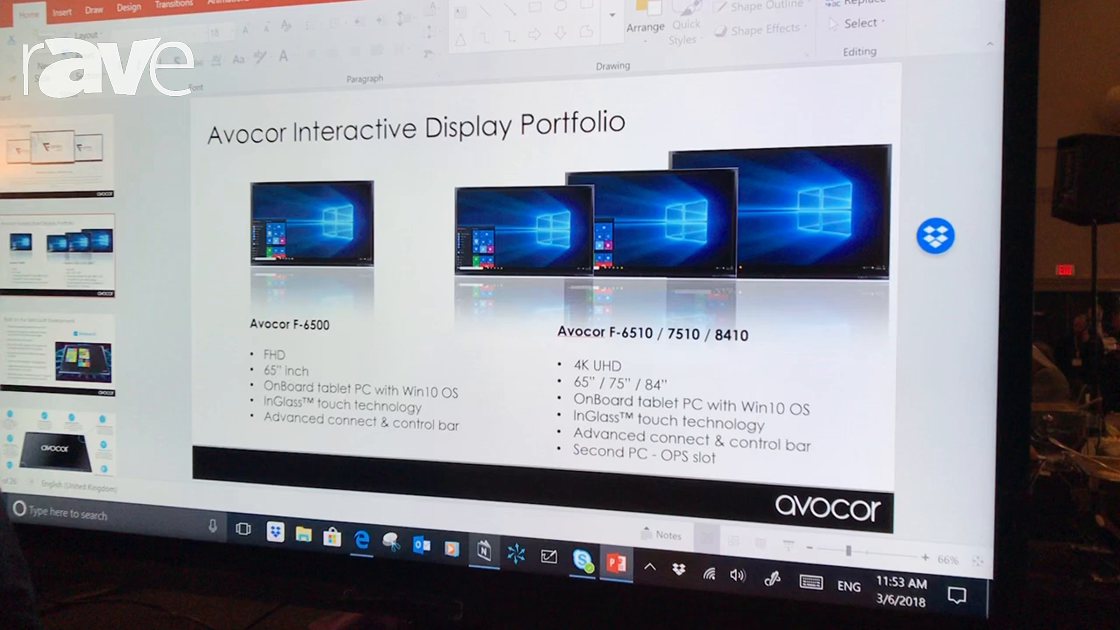Select the right arrow shape in gallery

(534, 34)
